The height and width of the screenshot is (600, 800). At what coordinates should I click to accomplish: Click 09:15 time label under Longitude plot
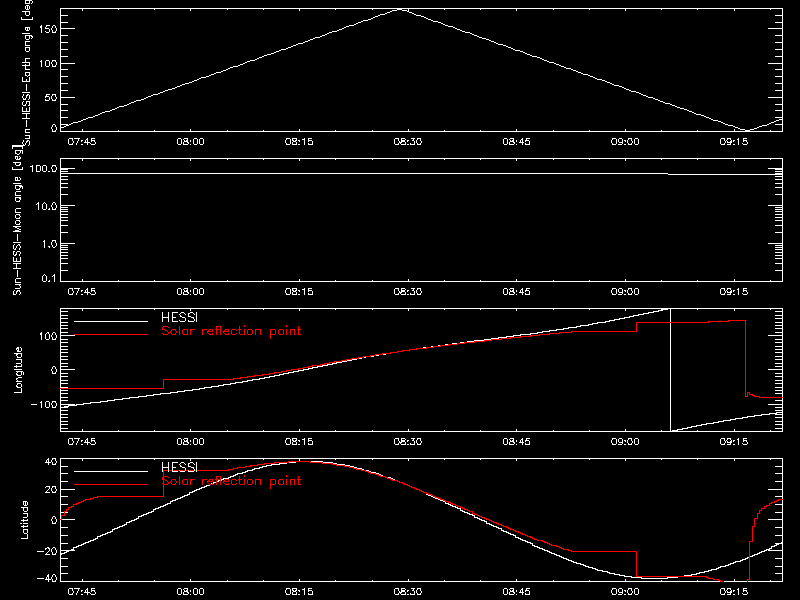[733, 441]
